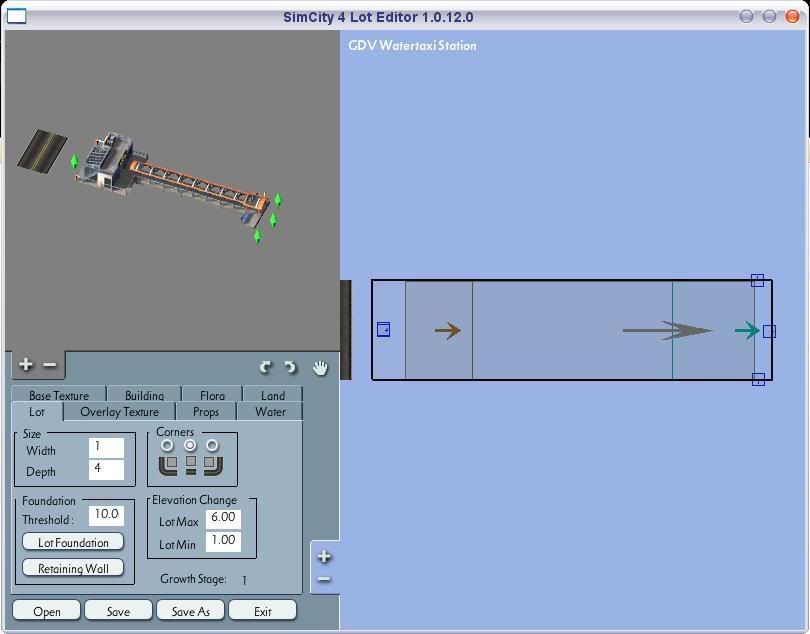Image resolution: width=810 pixels, height=634 pixels.
Task: Click the Exit button
Action: point(262,611)
